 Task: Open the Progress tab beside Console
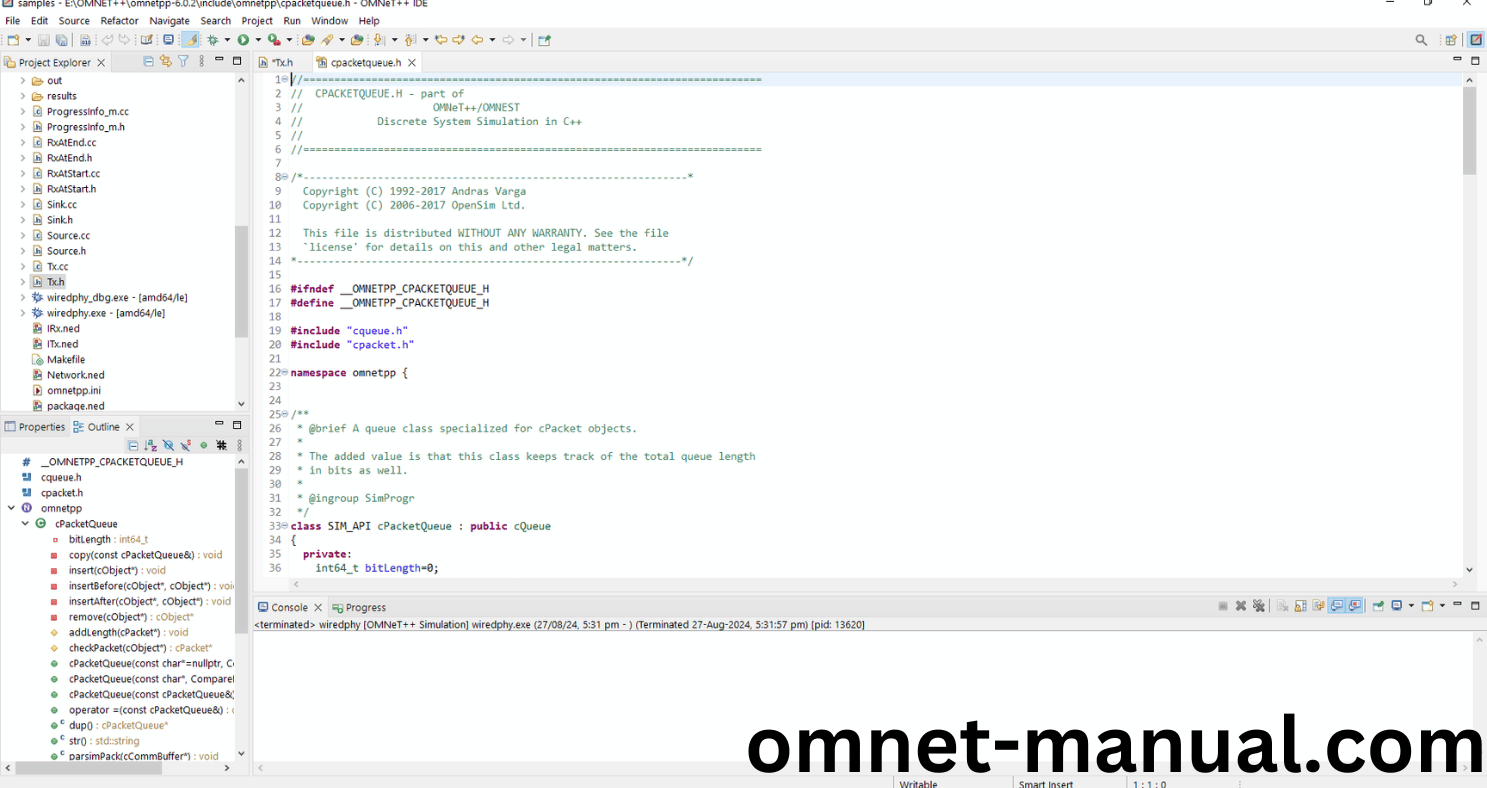point(365,607)
